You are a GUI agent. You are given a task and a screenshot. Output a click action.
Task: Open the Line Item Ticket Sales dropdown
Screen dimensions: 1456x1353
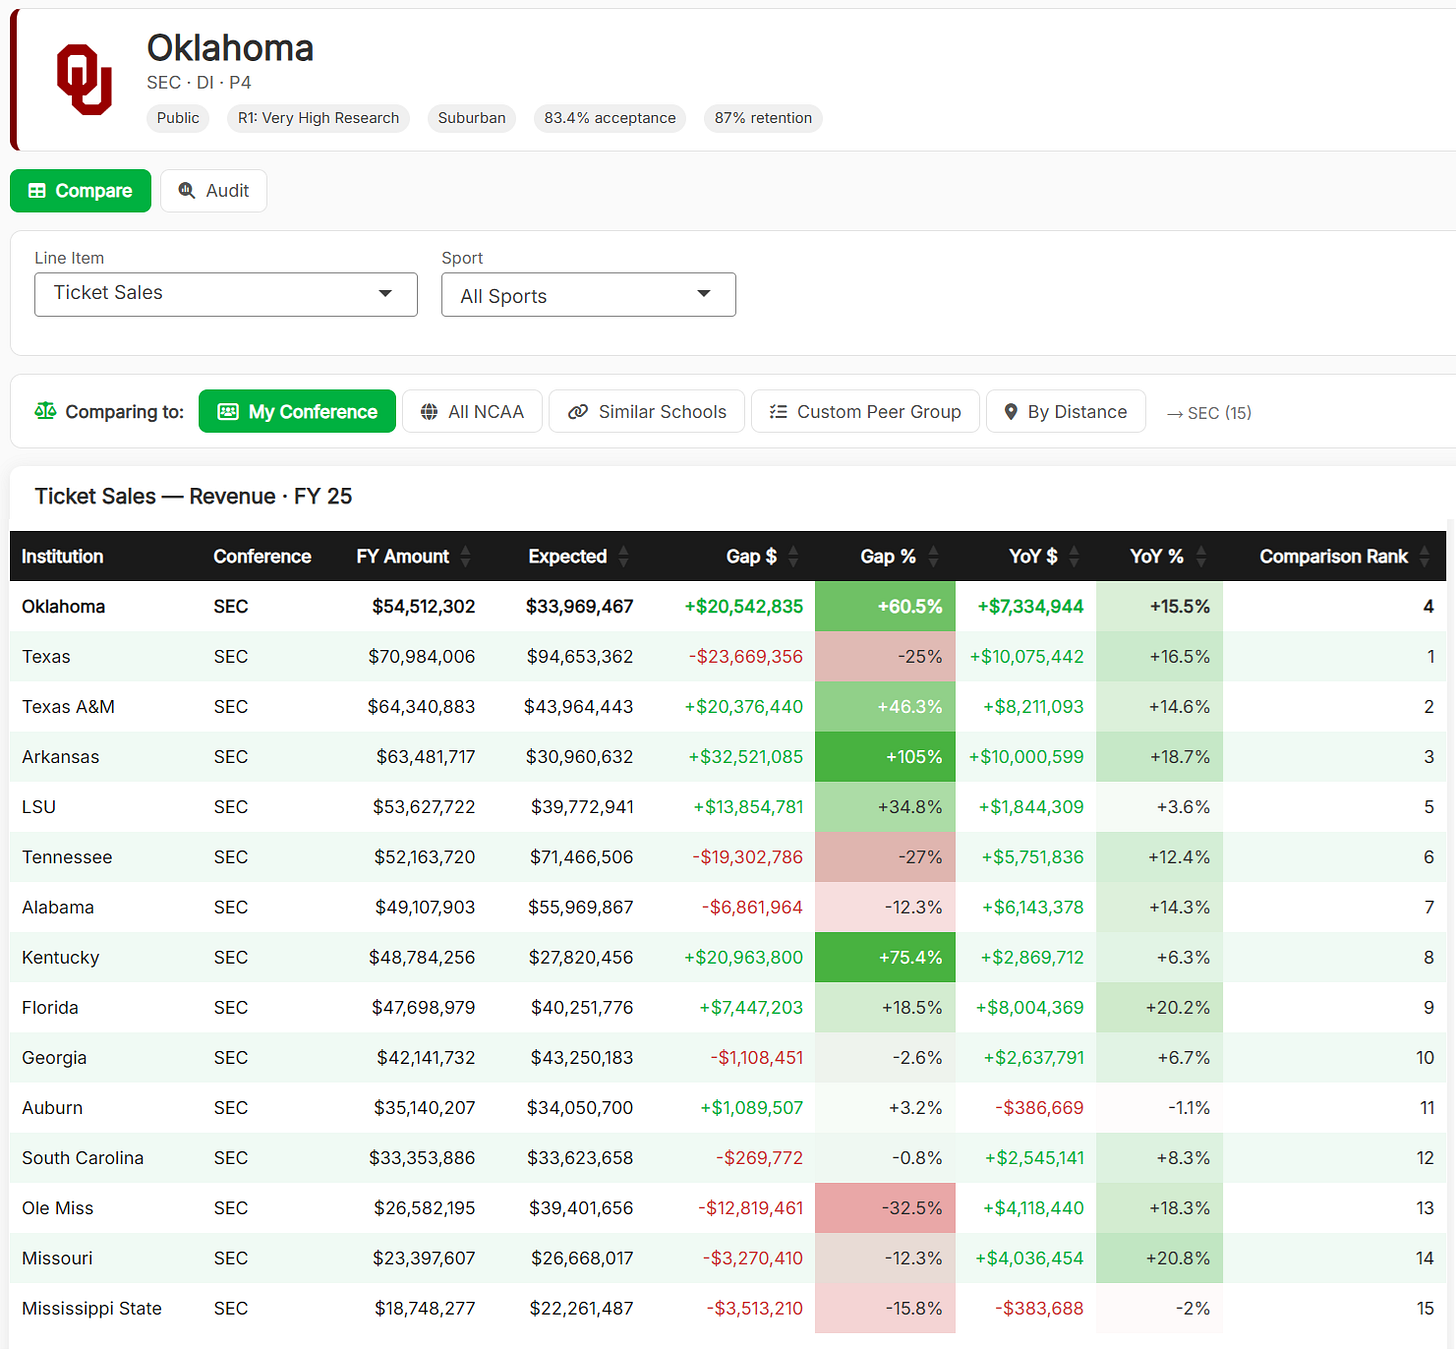[x=226, y=294]
